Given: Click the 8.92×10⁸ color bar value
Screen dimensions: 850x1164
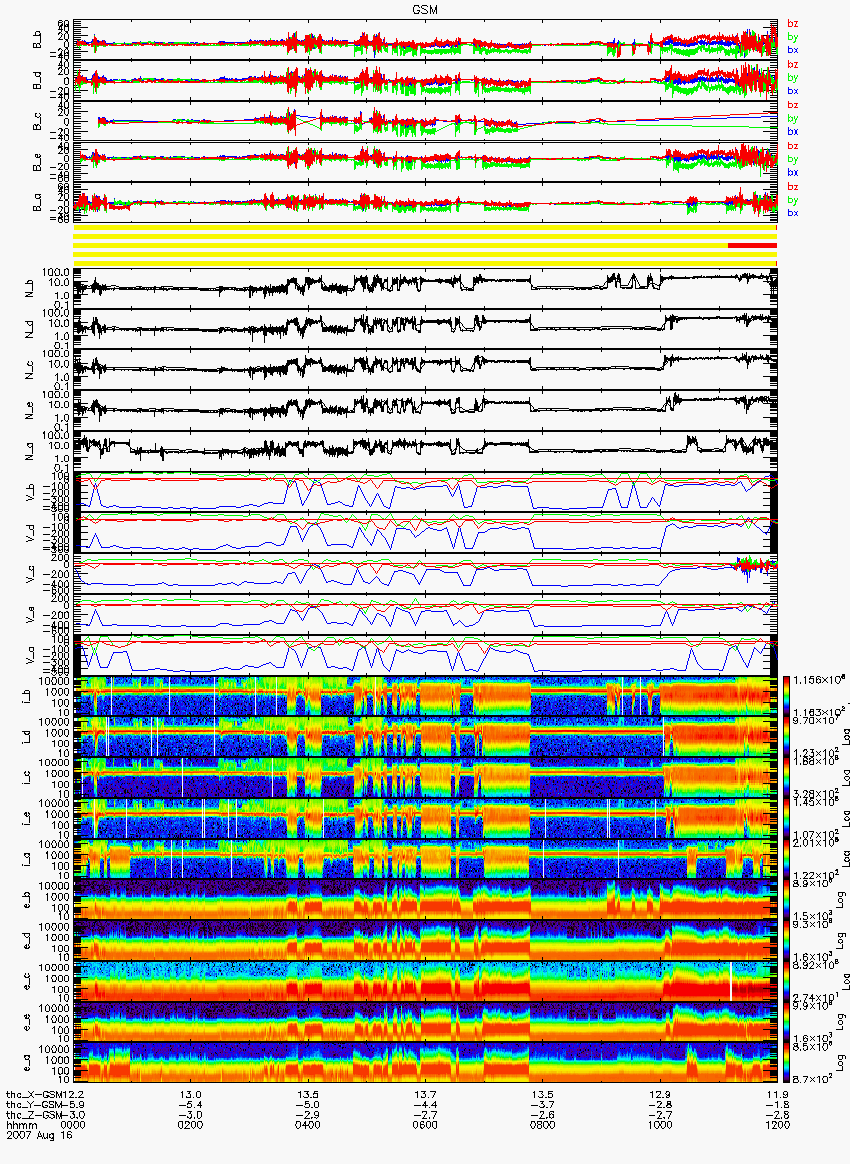Looking at the screenshot, I should tap(817, 966).
